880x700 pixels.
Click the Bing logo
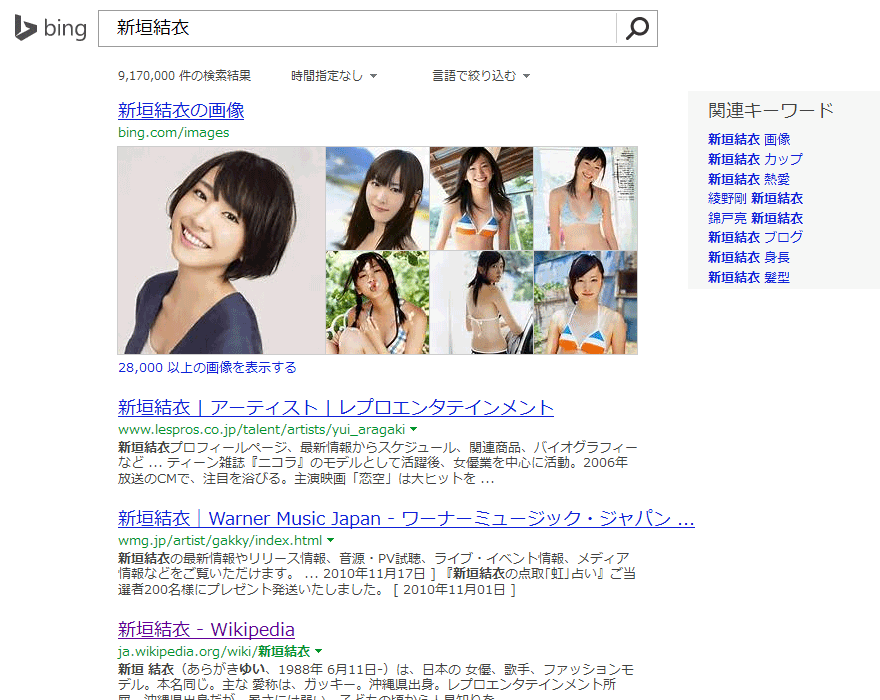point(51,28)
